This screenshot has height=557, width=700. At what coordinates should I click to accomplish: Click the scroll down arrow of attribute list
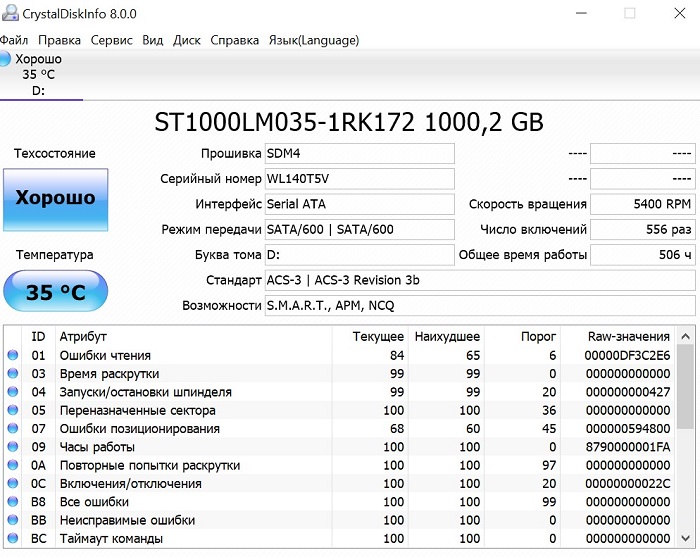(686, 539)
